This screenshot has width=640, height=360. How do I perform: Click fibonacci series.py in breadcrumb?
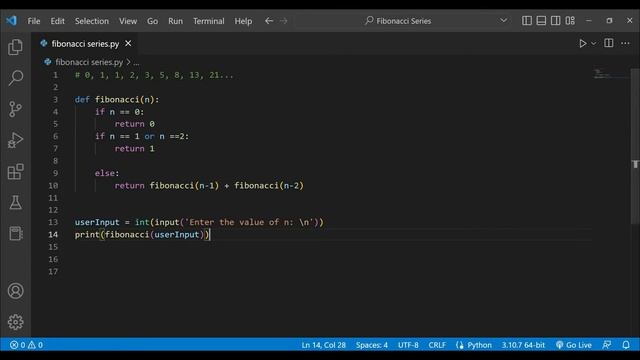click(x=89, y=62)
